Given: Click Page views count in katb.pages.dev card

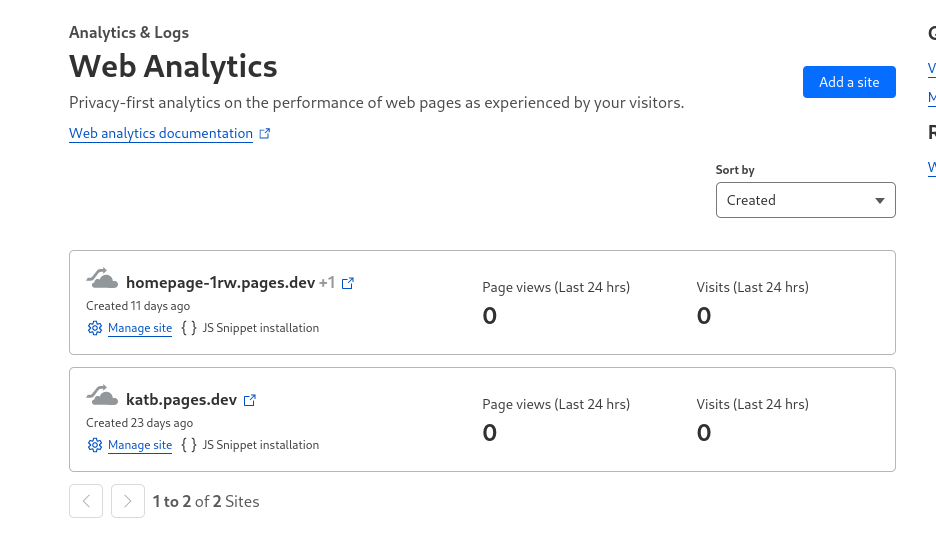Looking at the screenshot, I should coord(490,433).
